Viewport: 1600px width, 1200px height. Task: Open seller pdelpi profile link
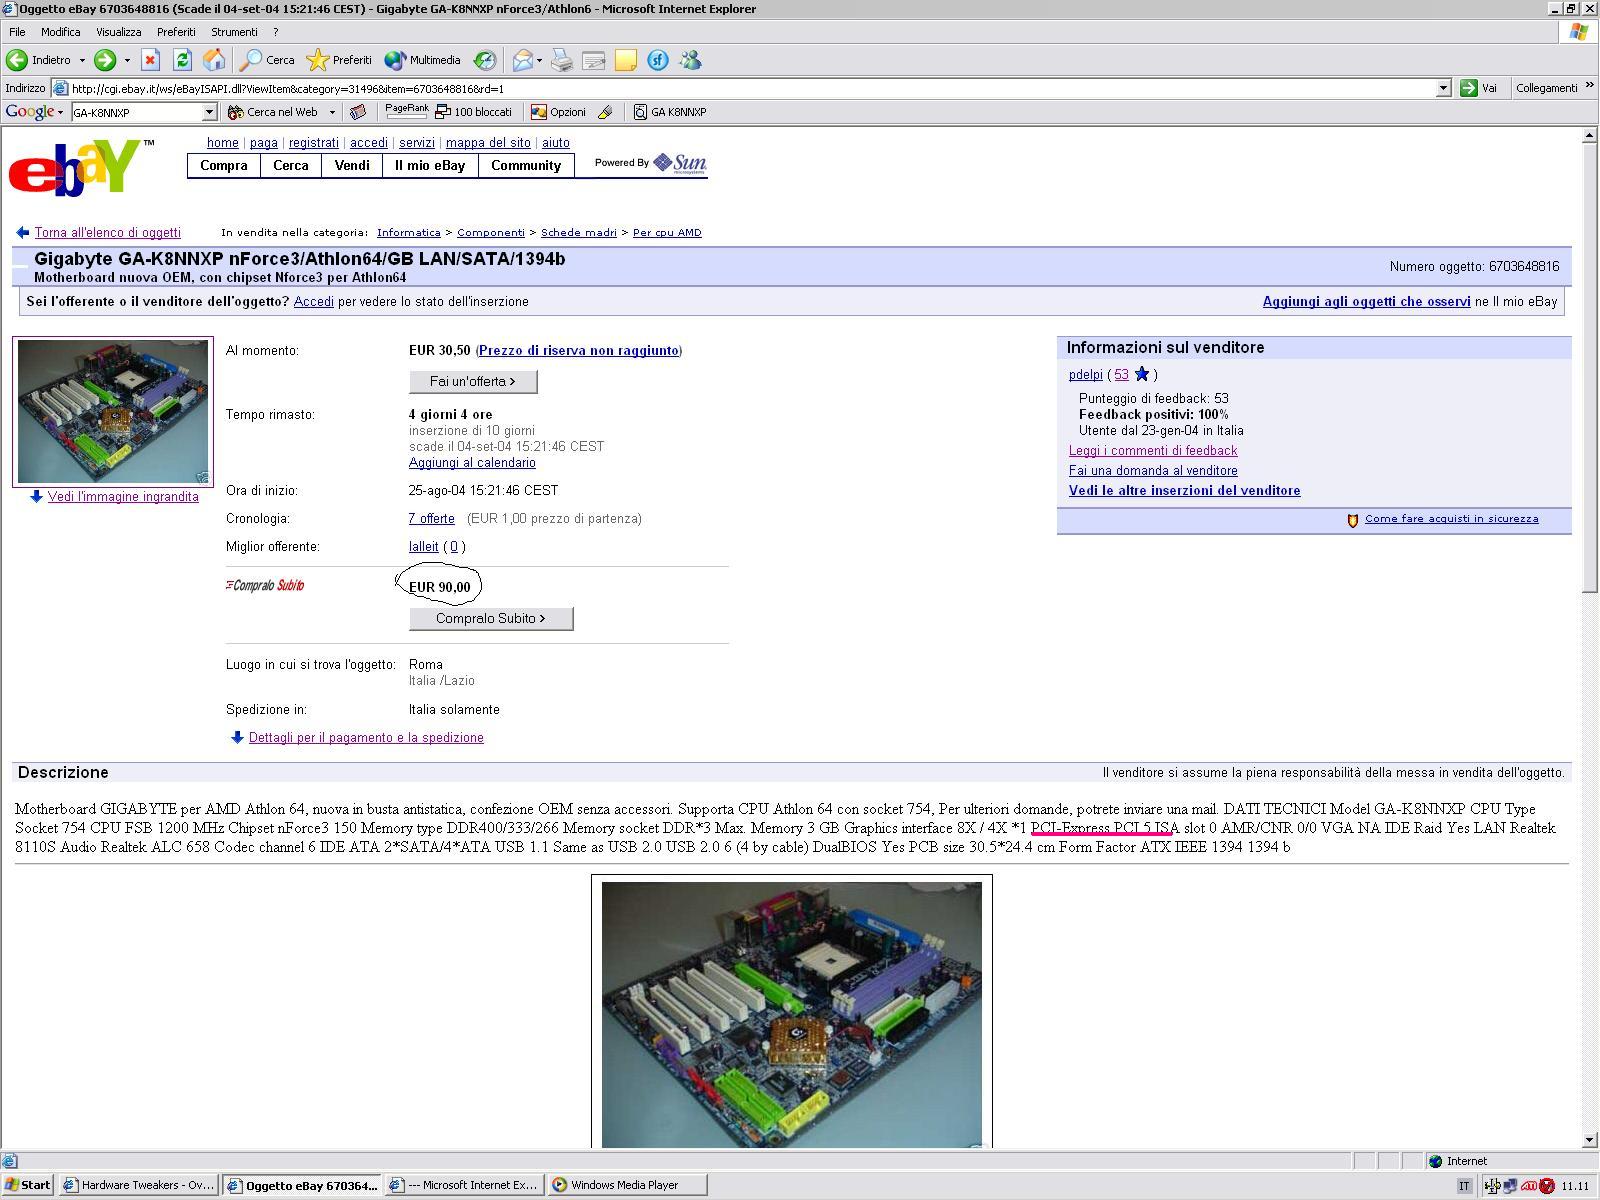pos(1086,375)
